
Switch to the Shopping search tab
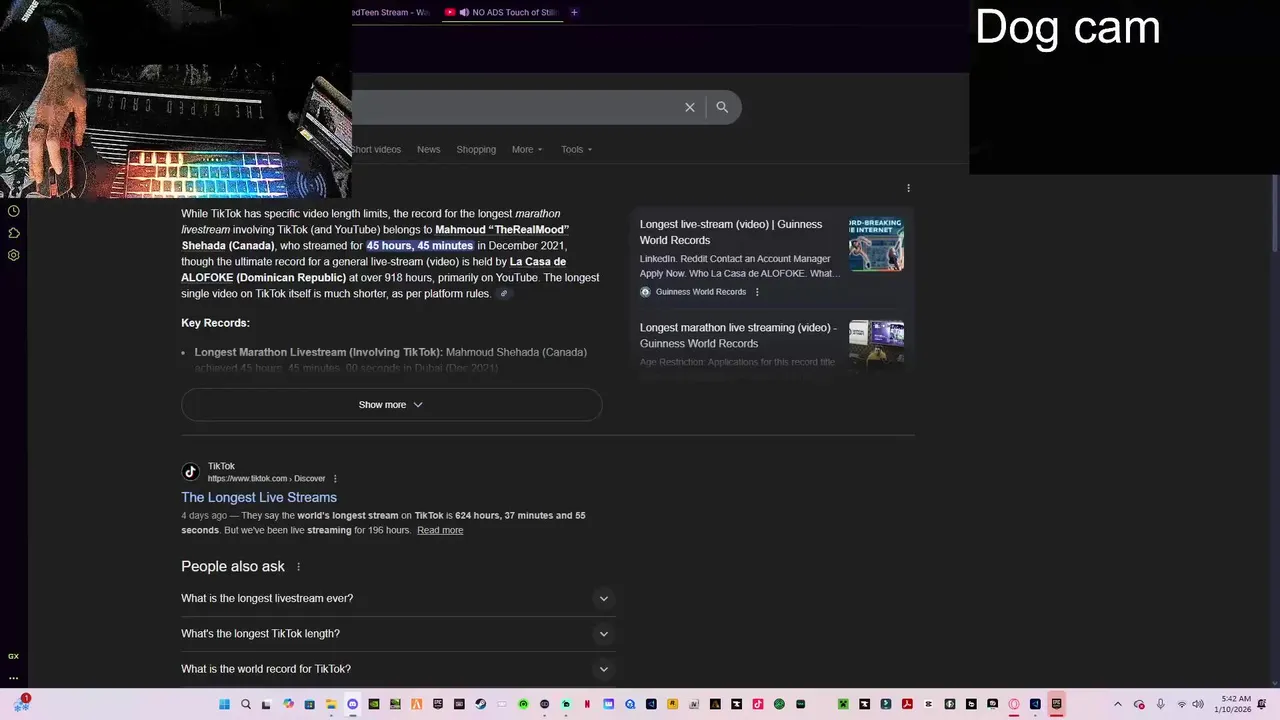pos(476,149)
